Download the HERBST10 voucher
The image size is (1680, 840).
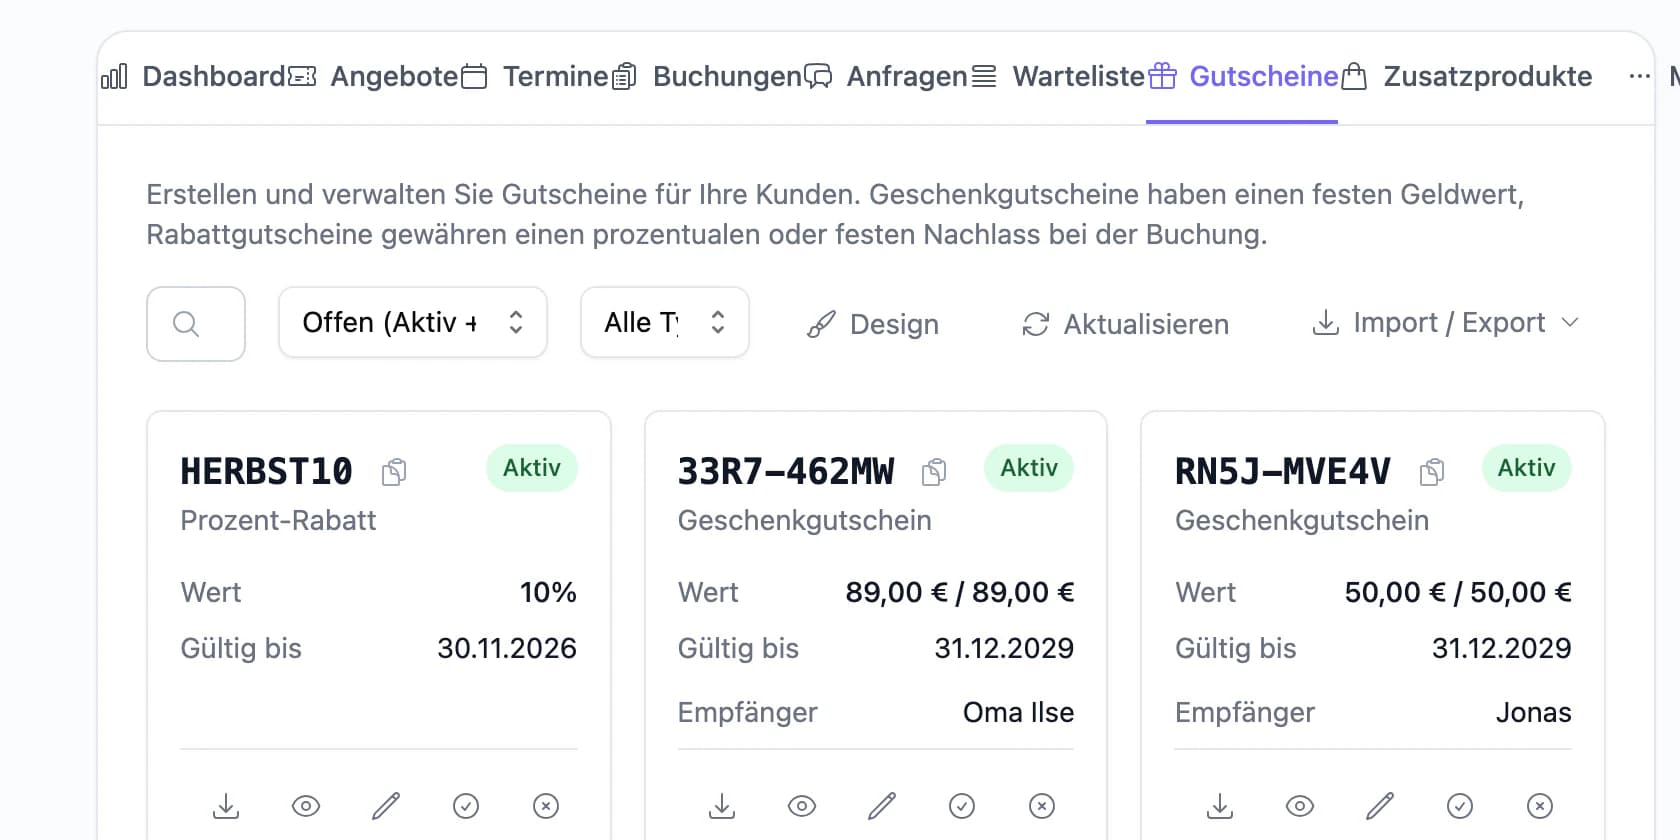[226, 806]
